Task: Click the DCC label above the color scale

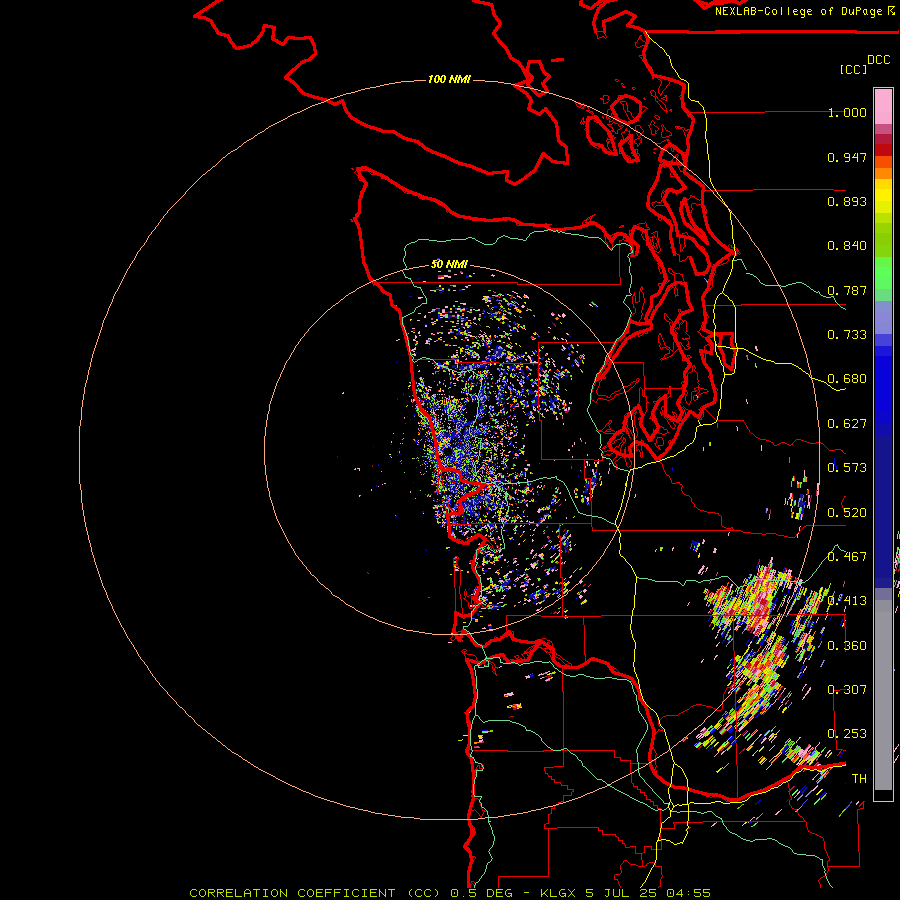Action: (x=878, y=60)
